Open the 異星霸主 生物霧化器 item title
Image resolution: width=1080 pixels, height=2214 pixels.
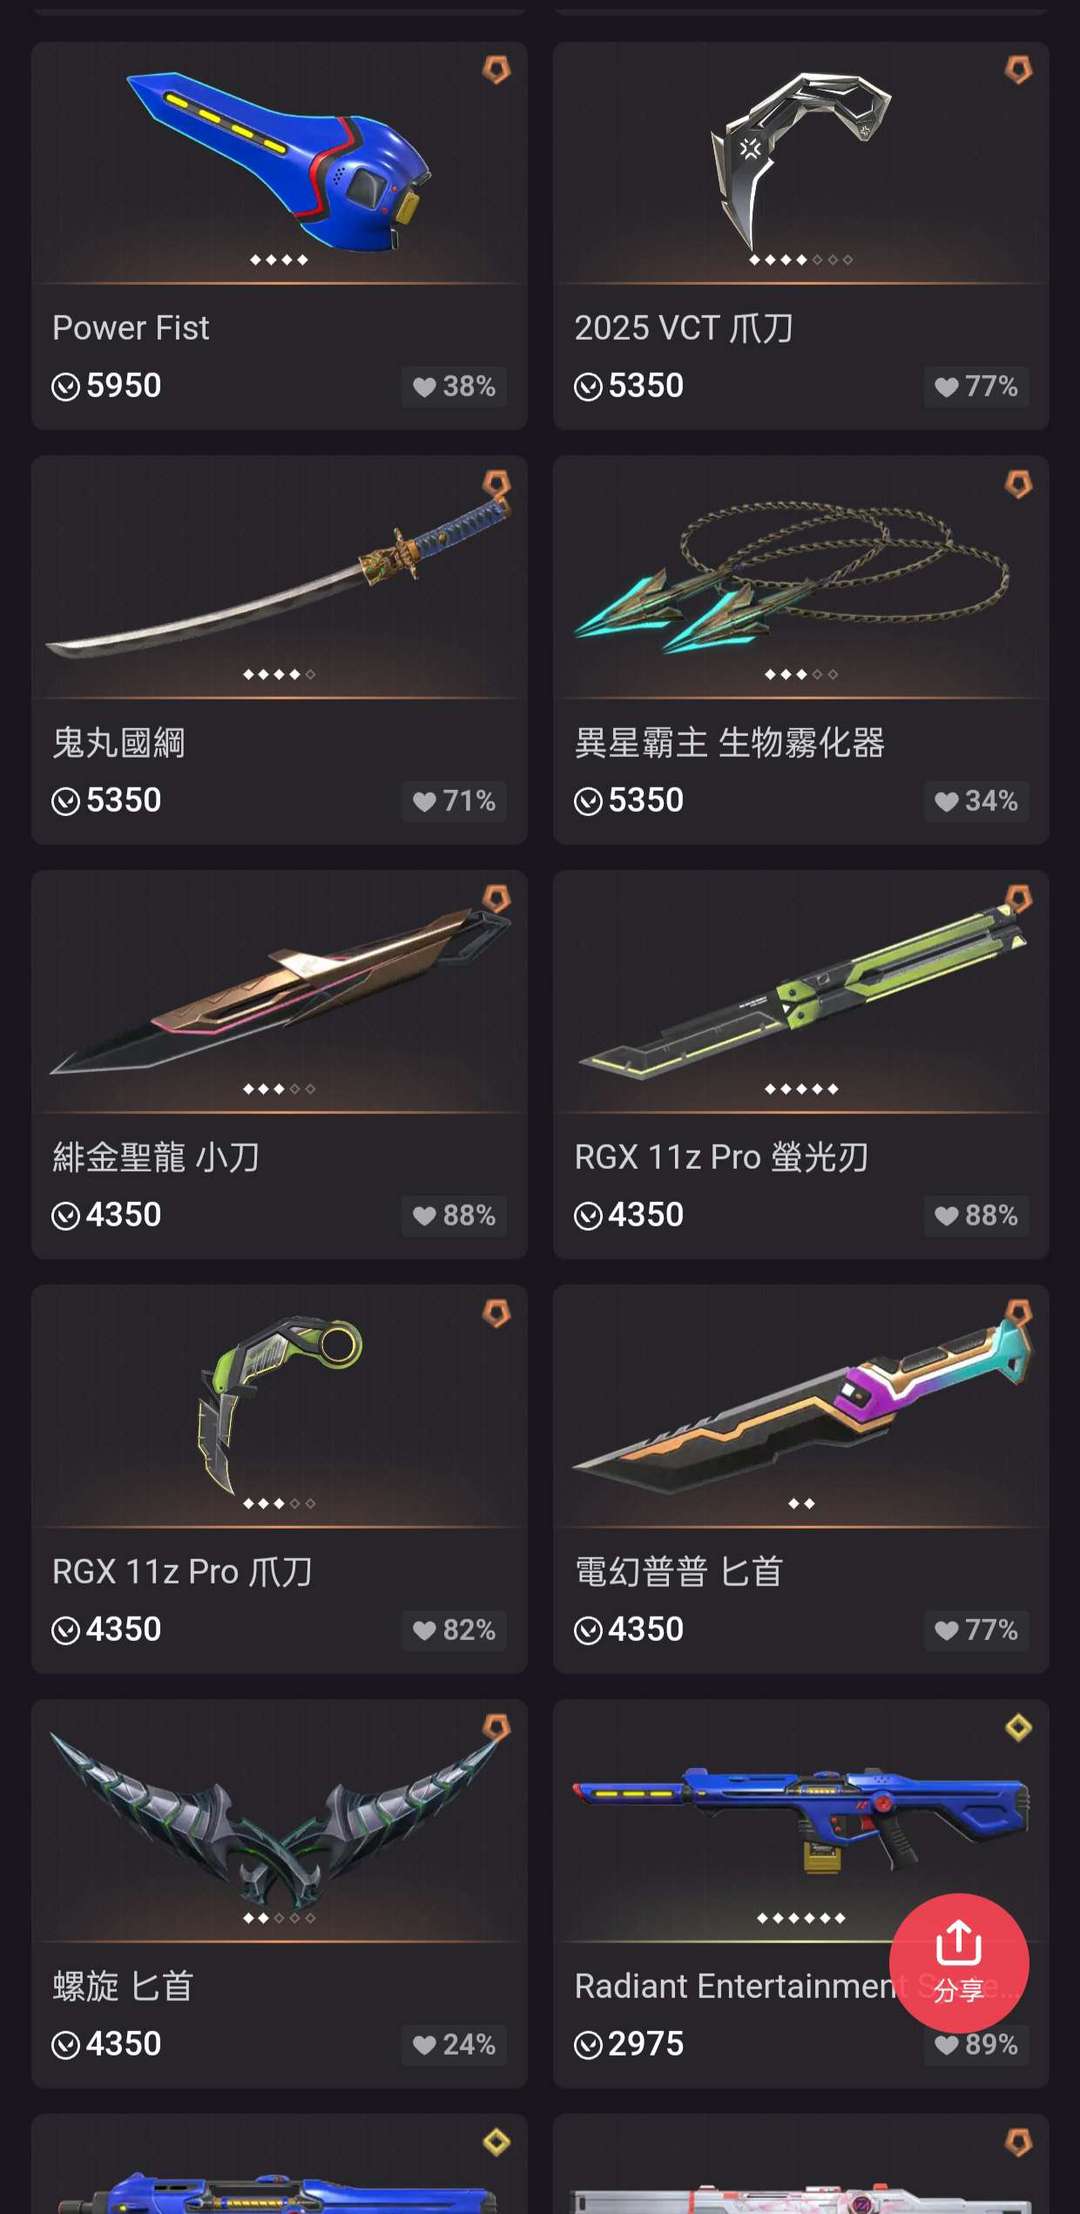tap(729, 743)
